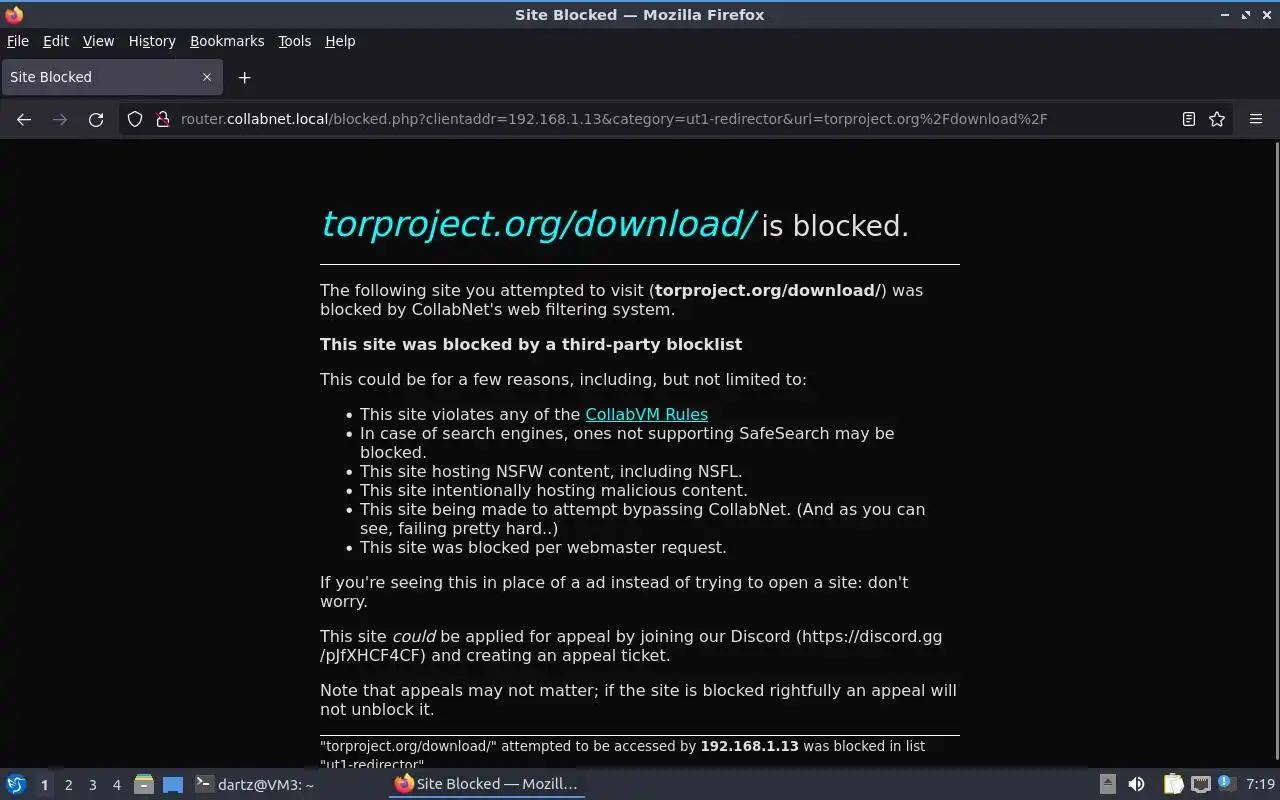Open the File menu
Viewport: 1280px width, 800px height.
point(18,41)
